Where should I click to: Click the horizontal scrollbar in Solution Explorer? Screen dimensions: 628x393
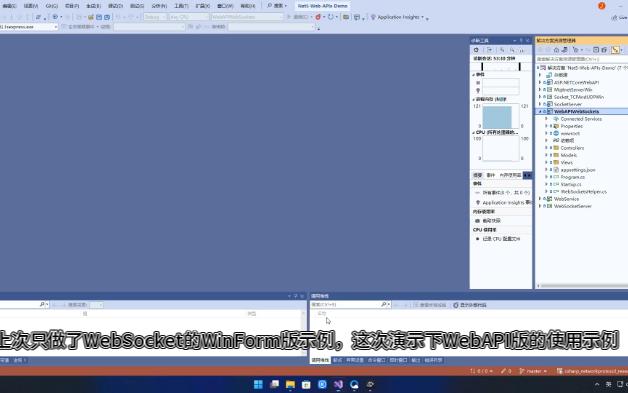pos(582,286)
